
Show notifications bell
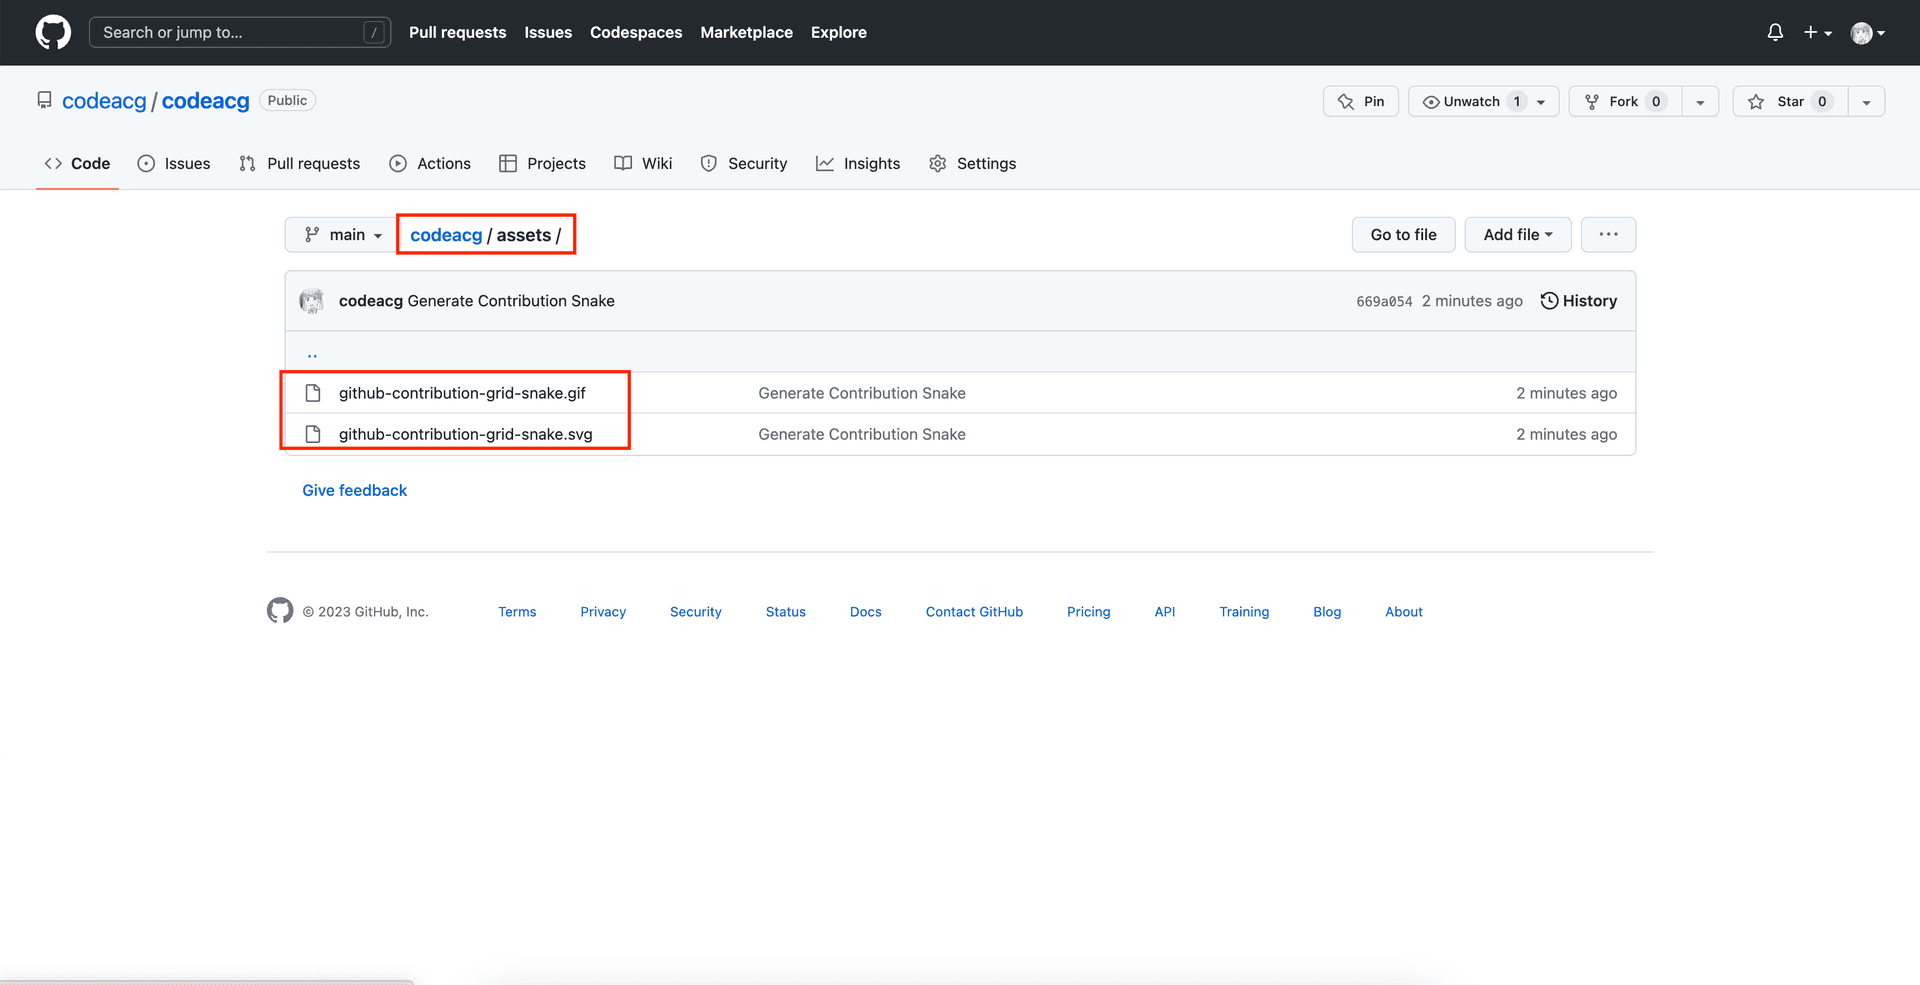1775,32
